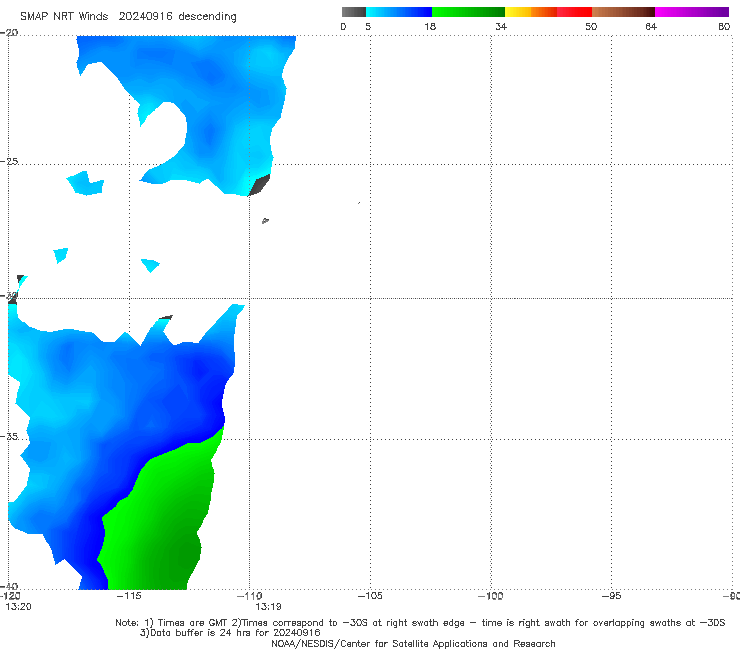Click the colorbar label '18'
Image resolution: width=740 pixels, height=650 pixels.
[x=430, y=26]
